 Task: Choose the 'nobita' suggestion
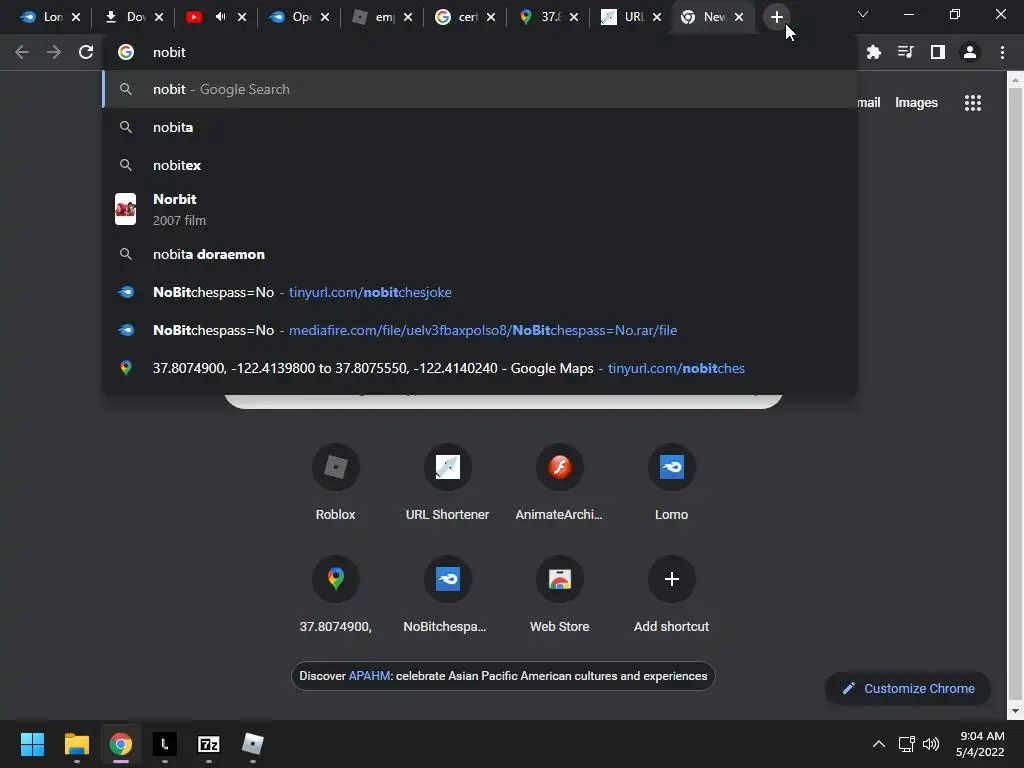[x=480, y=127]
